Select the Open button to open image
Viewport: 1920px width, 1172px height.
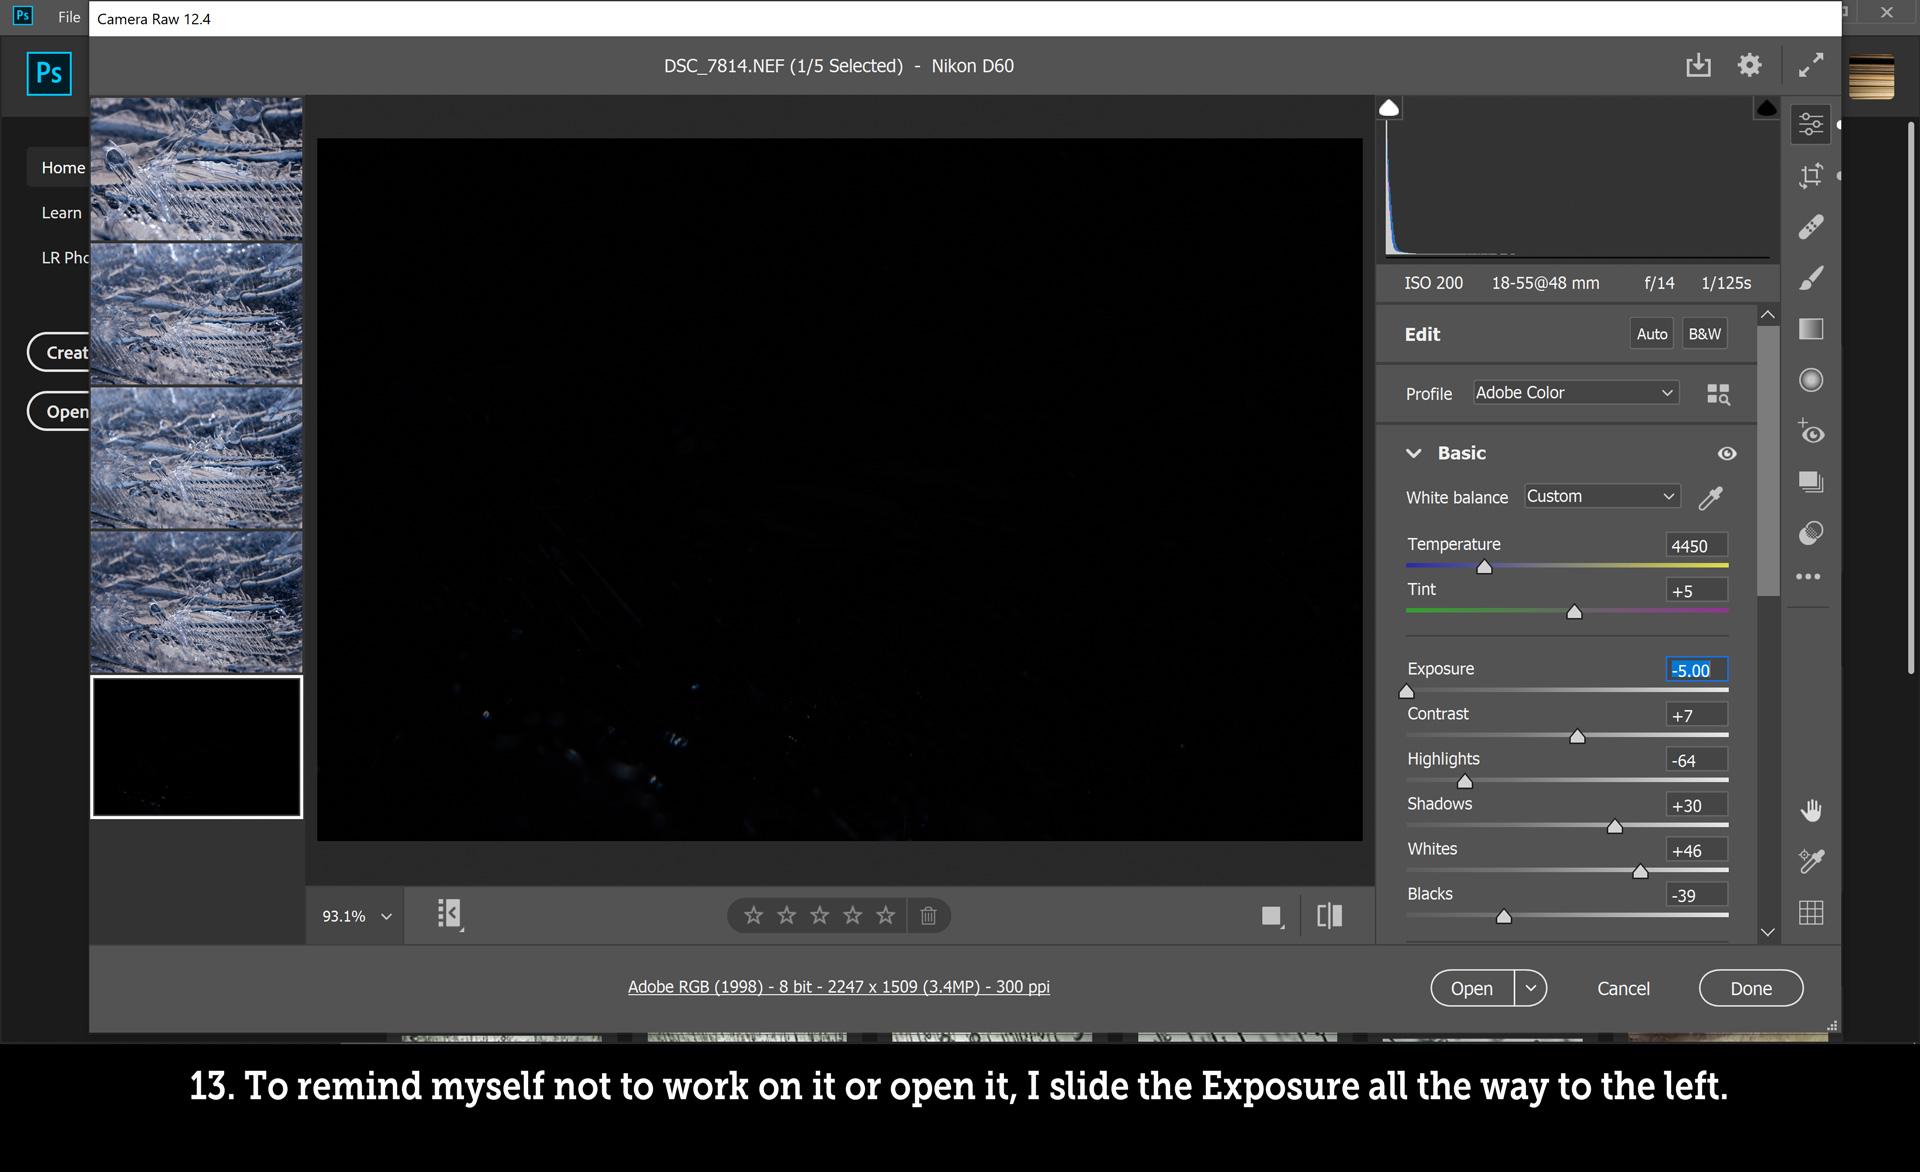point(1472,987)
